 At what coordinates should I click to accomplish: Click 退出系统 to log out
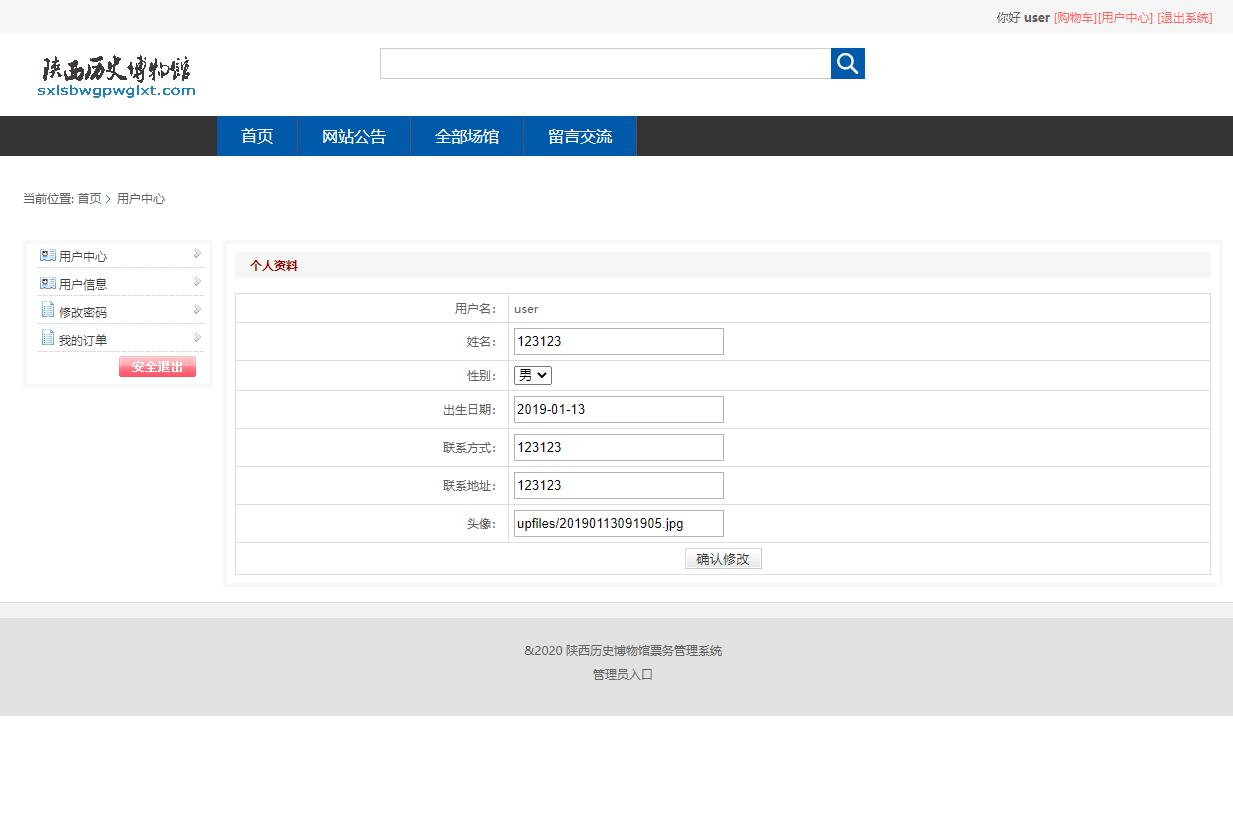1187,17
